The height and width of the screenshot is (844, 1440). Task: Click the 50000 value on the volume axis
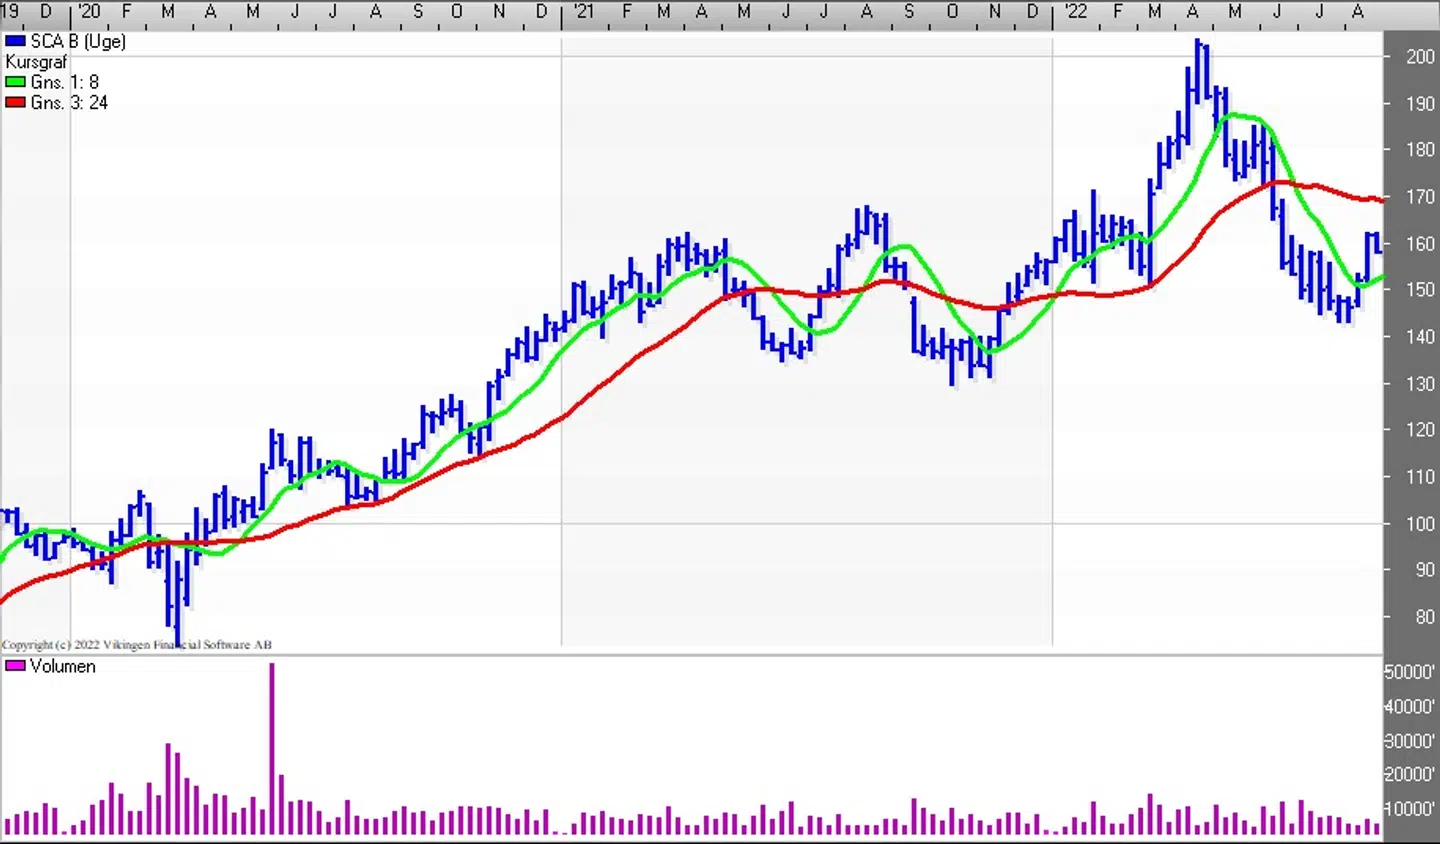point(1409,672)
